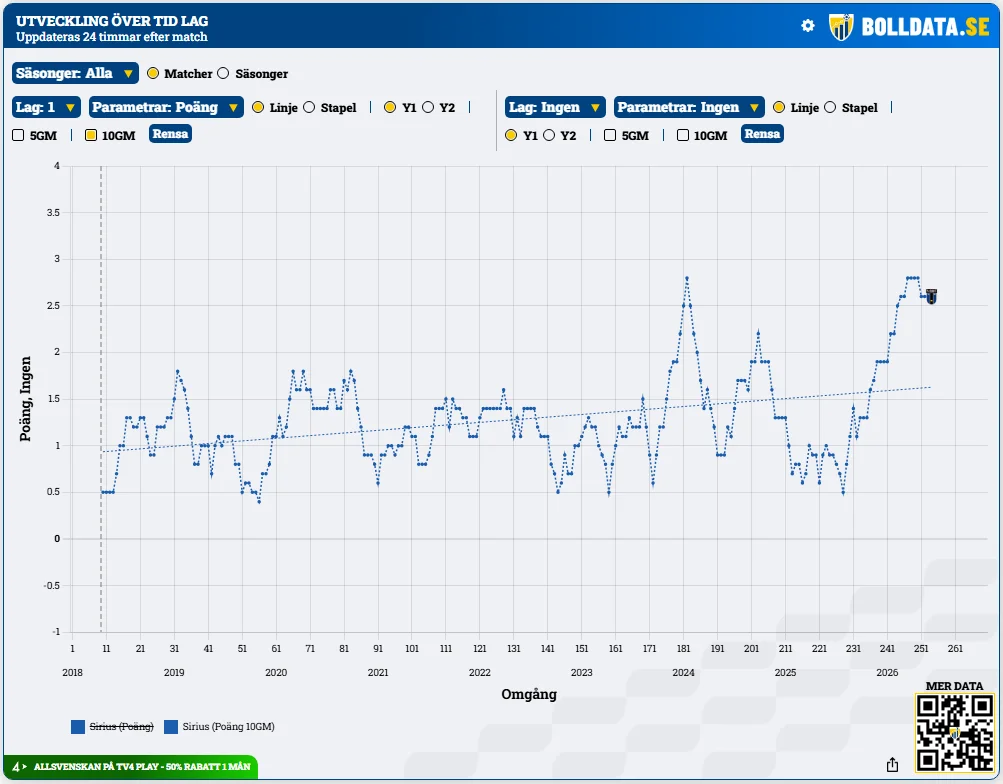
Task: Open the Parametrar: Poäng dropdown
Action: [166, 107]
